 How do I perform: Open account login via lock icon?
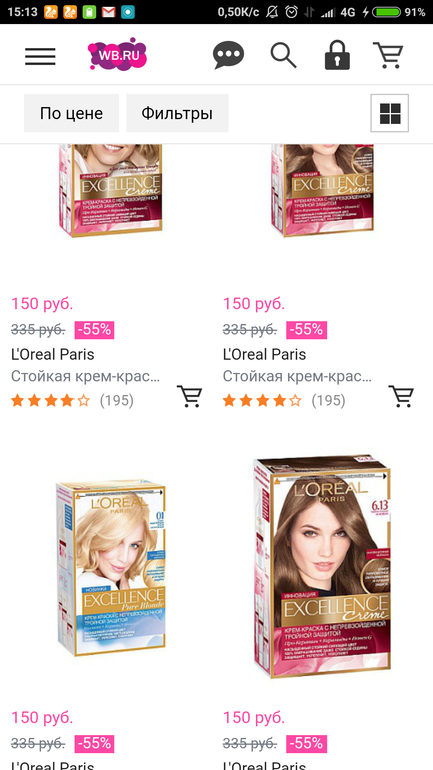tap(337, 55)
